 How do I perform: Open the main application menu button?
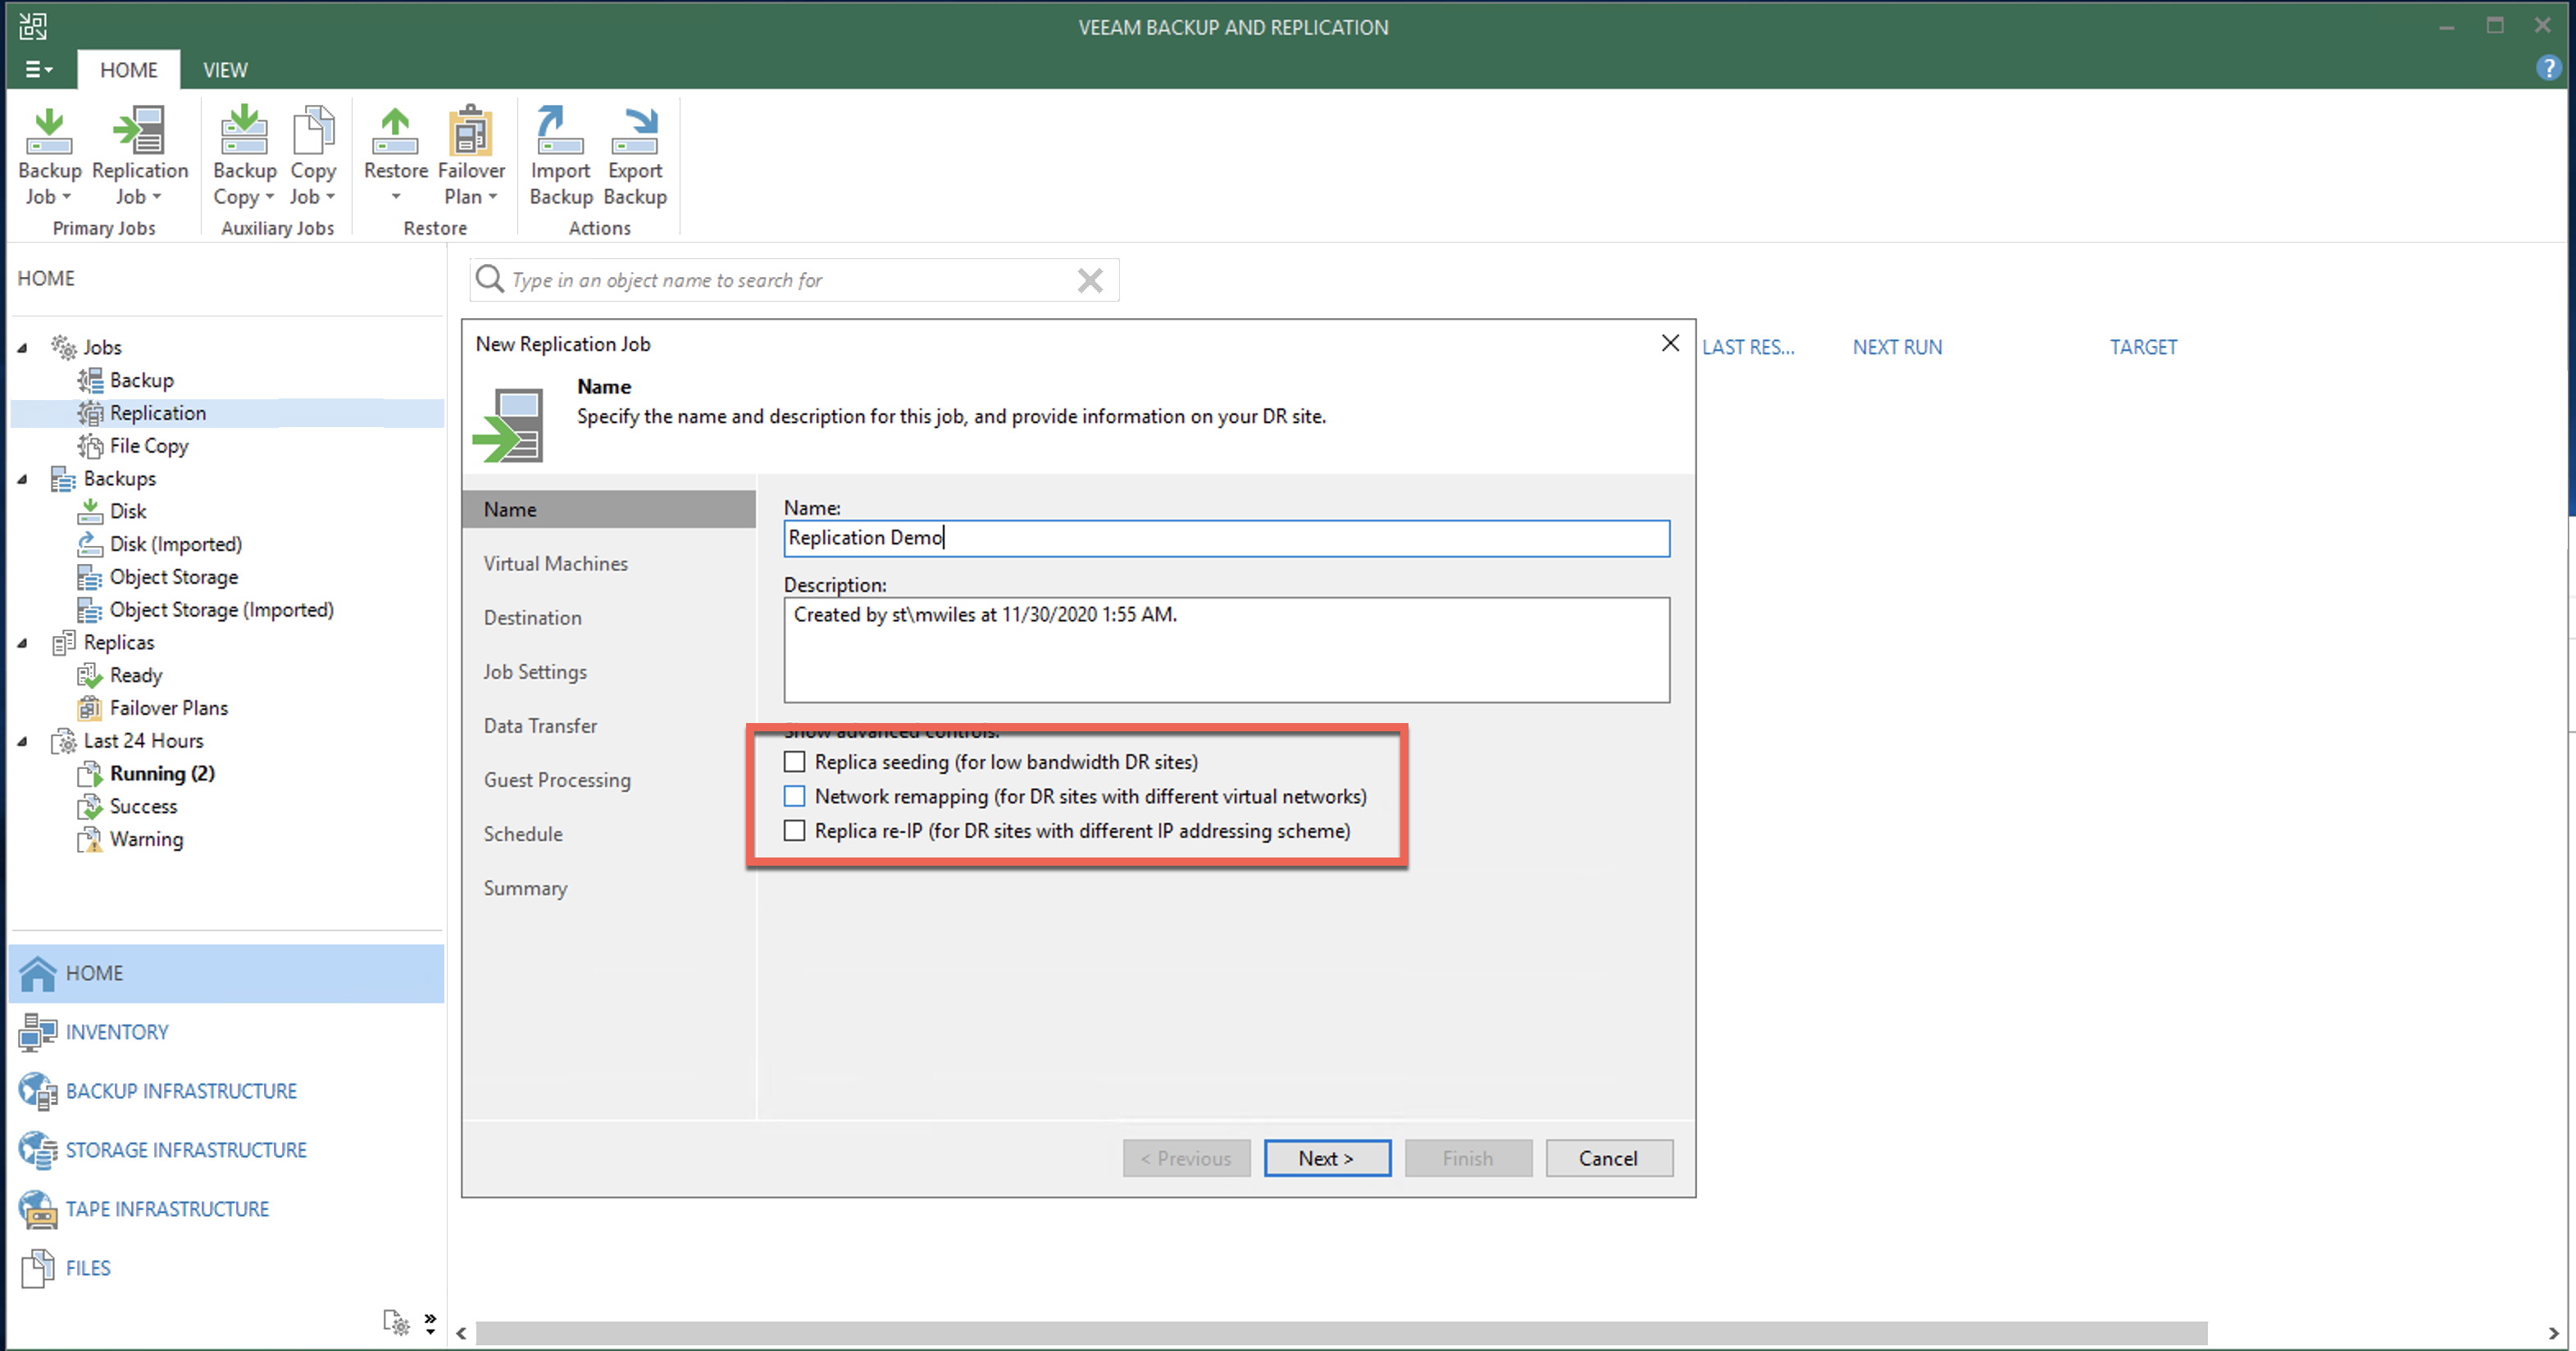38,70
